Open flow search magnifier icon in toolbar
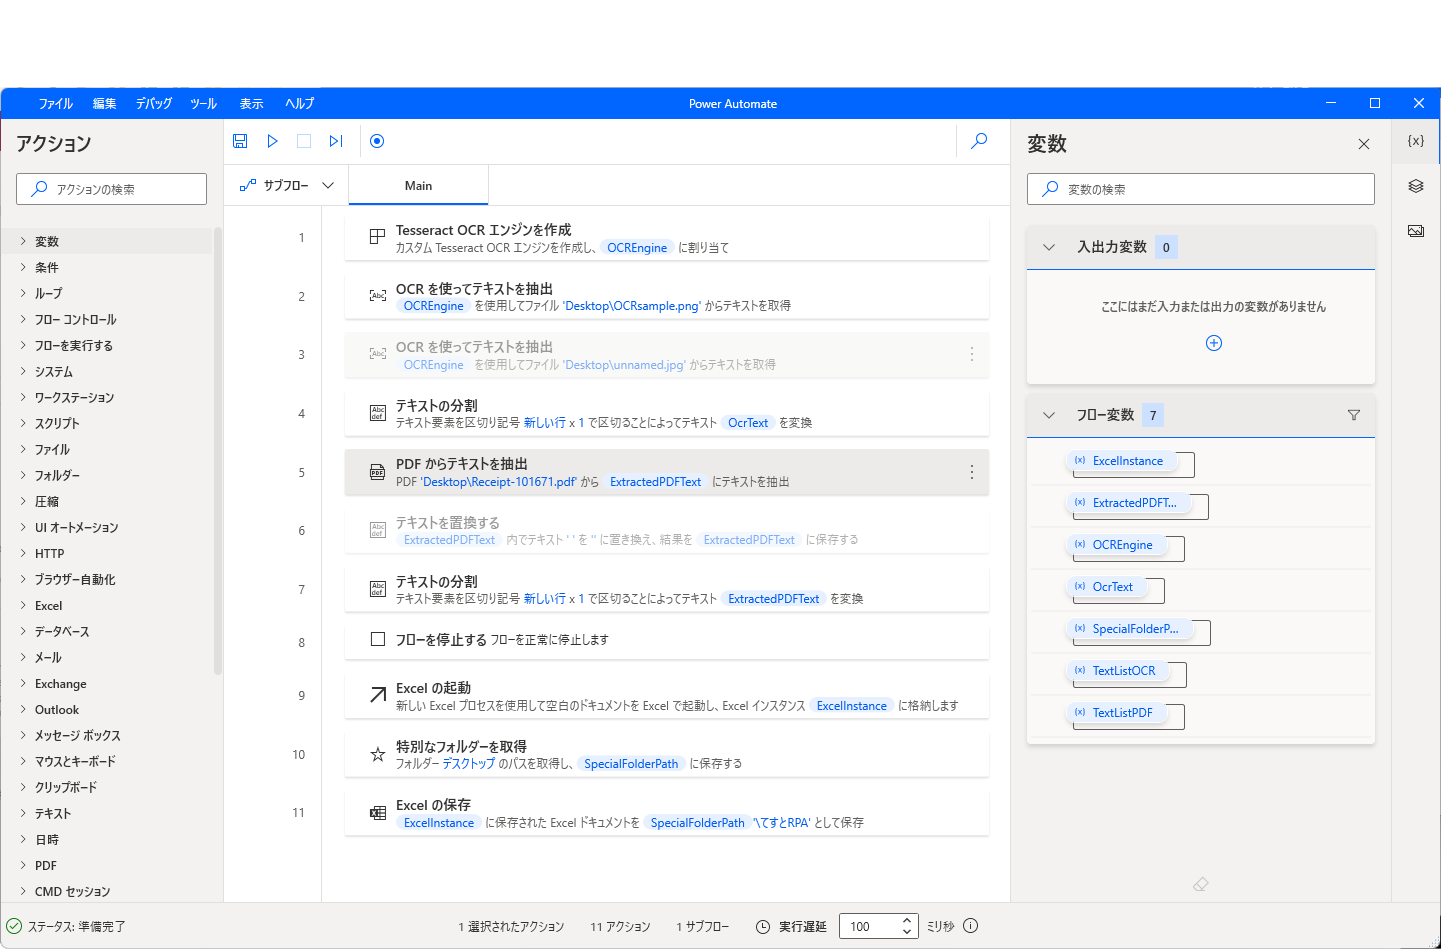The width and height of the screenshot is (1441, 950). (x=979, y=141)
